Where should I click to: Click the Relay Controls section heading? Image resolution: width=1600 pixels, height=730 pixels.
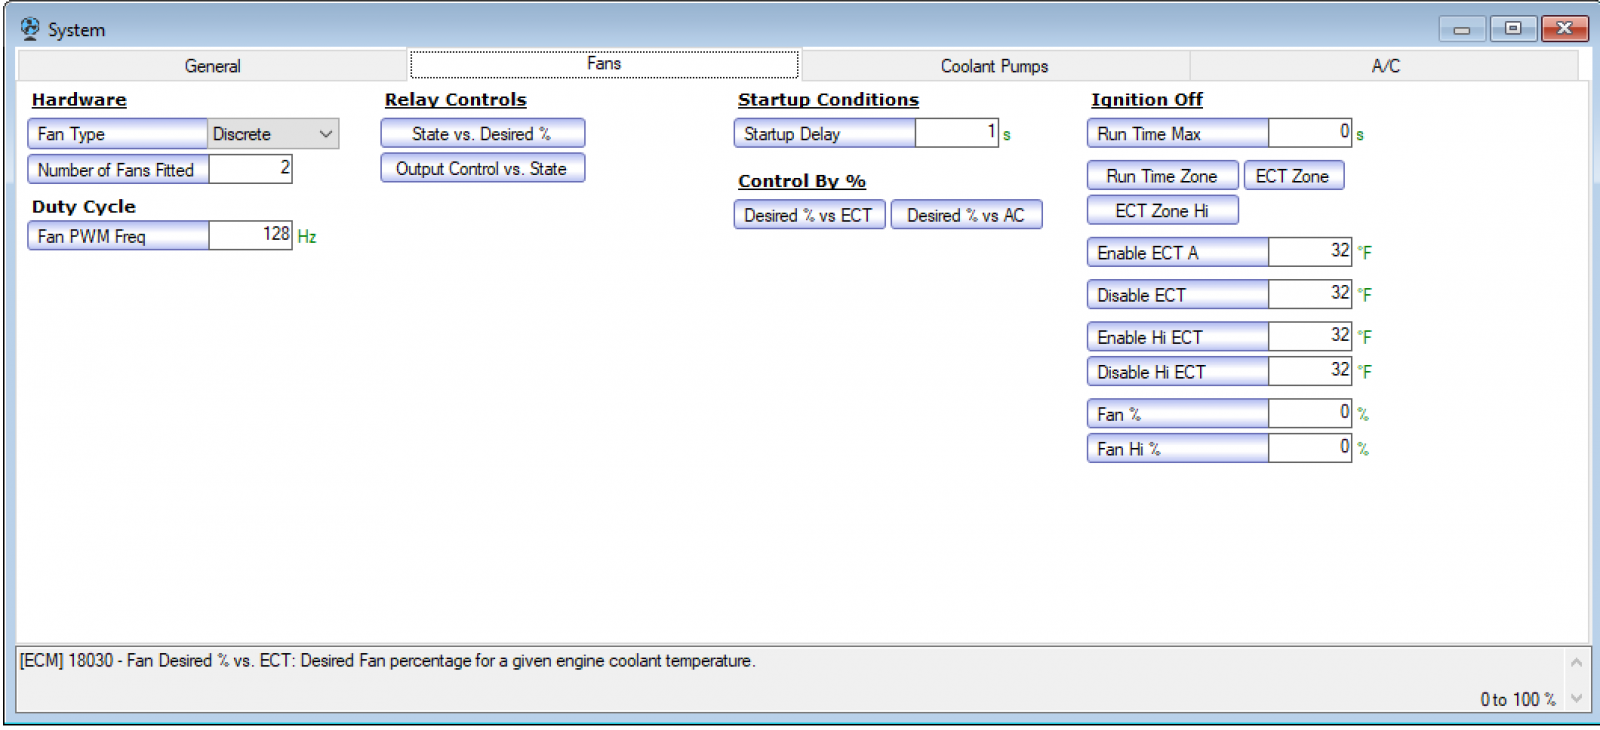(x=455, y=99)
